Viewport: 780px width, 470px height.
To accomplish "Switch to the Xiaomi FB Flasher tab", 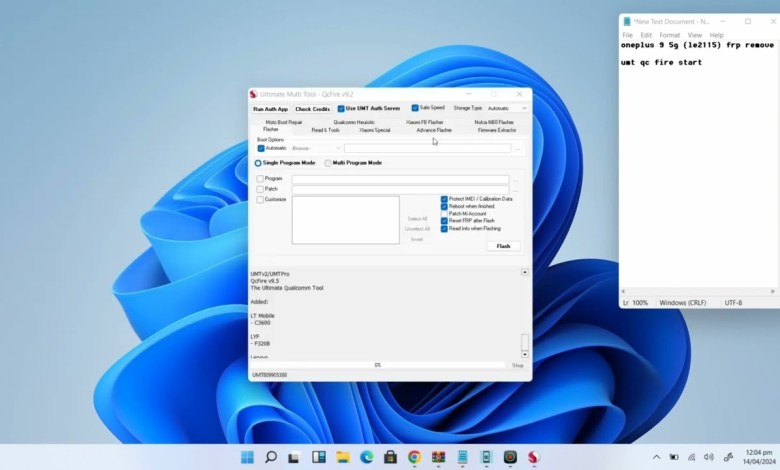I will pos(424,122).
